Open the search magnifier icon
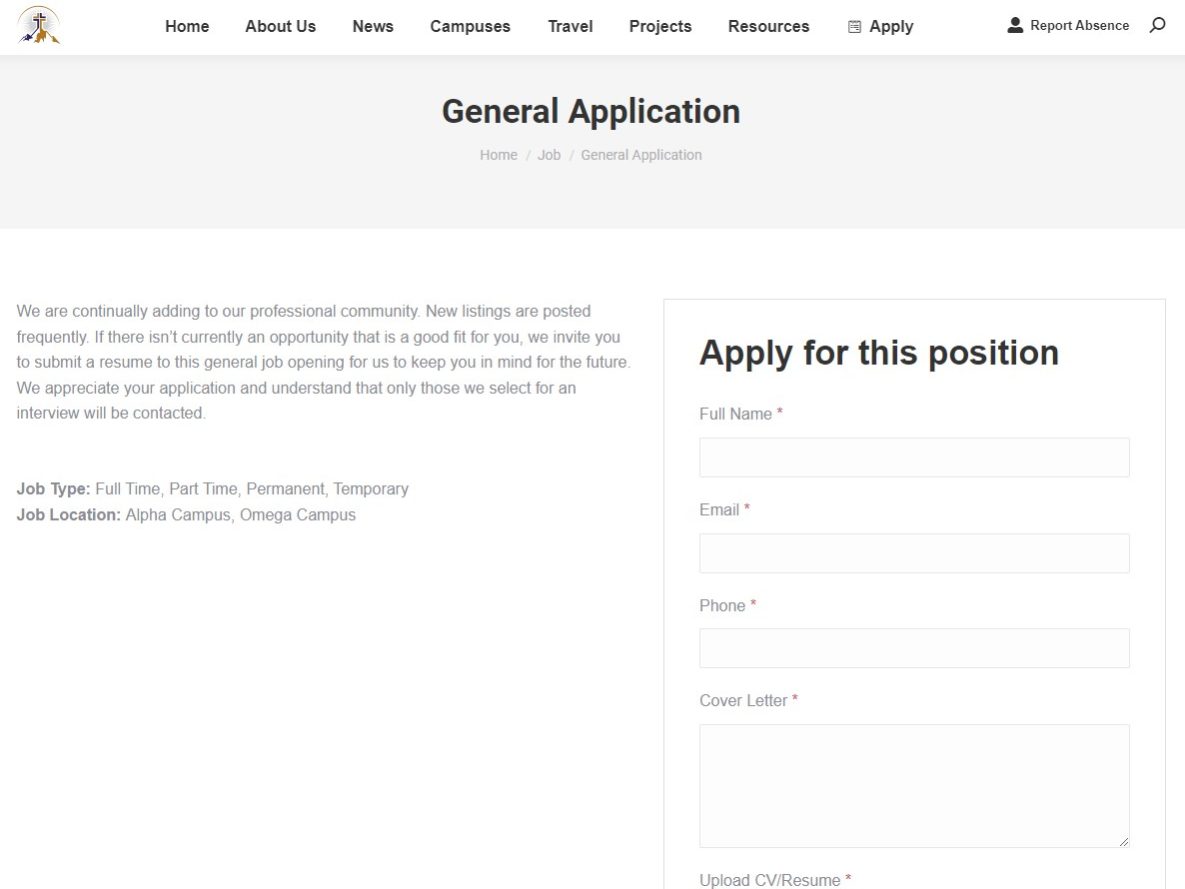 [x=1157, y=26]
